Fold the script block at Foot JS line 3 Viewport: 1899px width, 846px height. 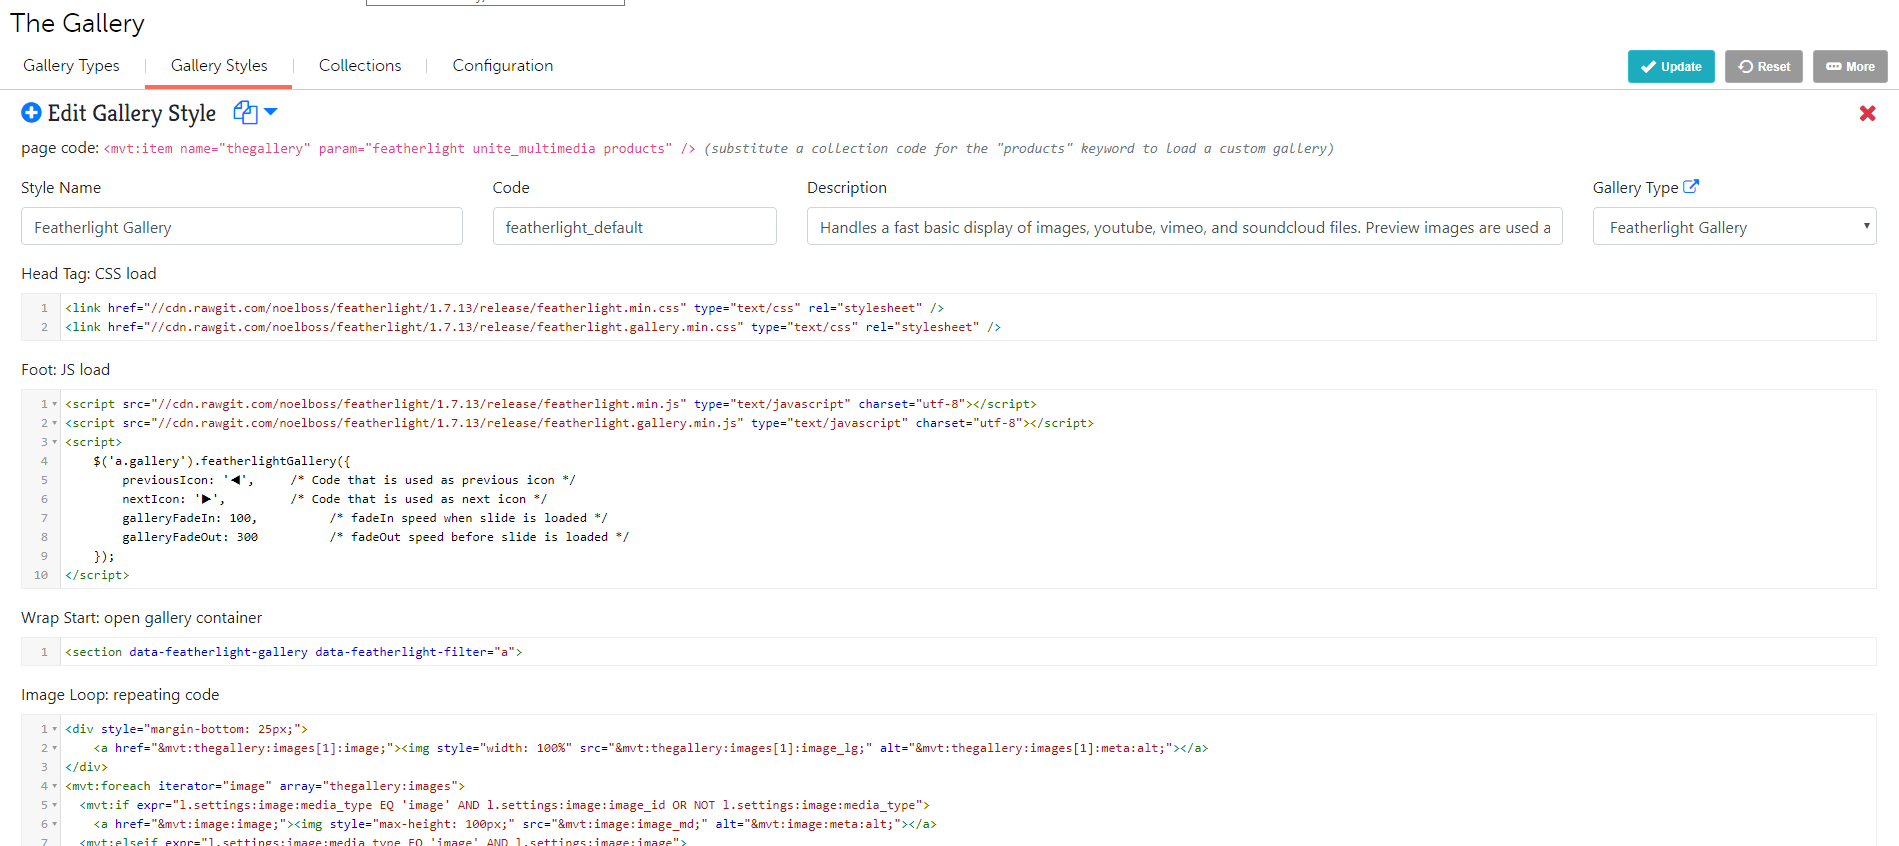[54, 442]
